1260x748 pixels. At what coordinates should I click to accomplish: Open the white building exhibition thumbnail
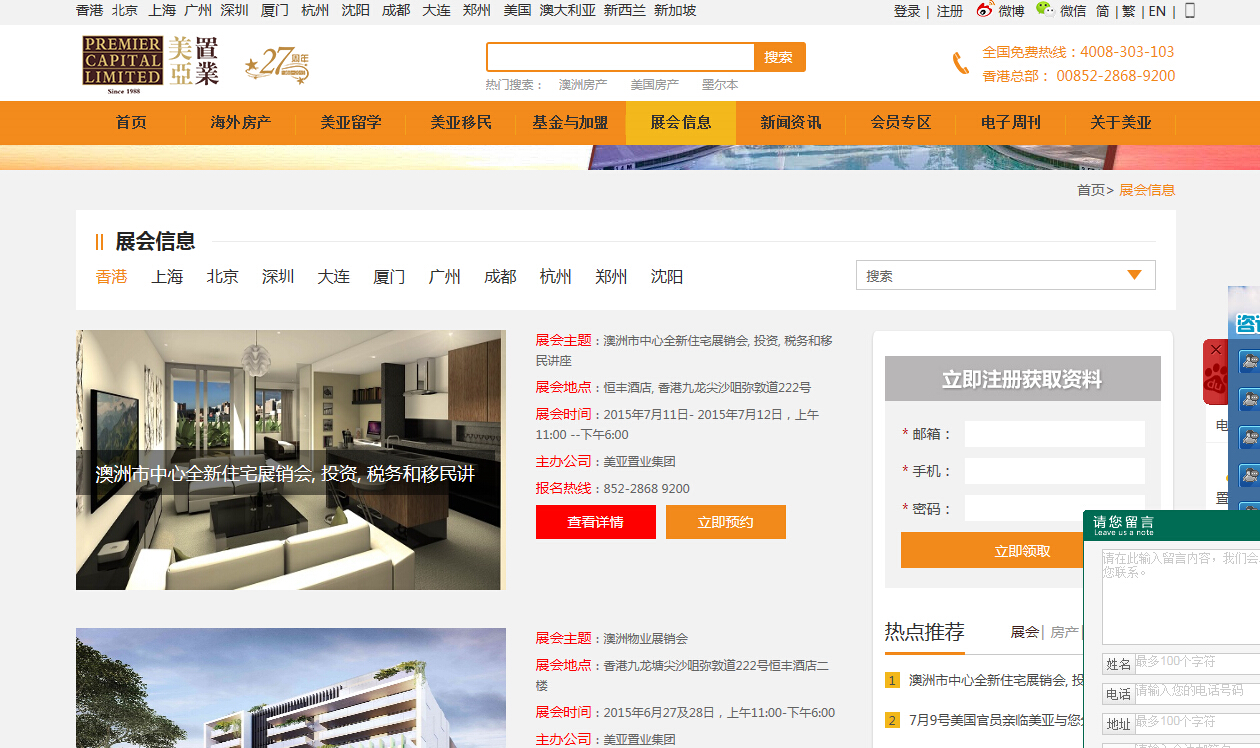point(291,688)
